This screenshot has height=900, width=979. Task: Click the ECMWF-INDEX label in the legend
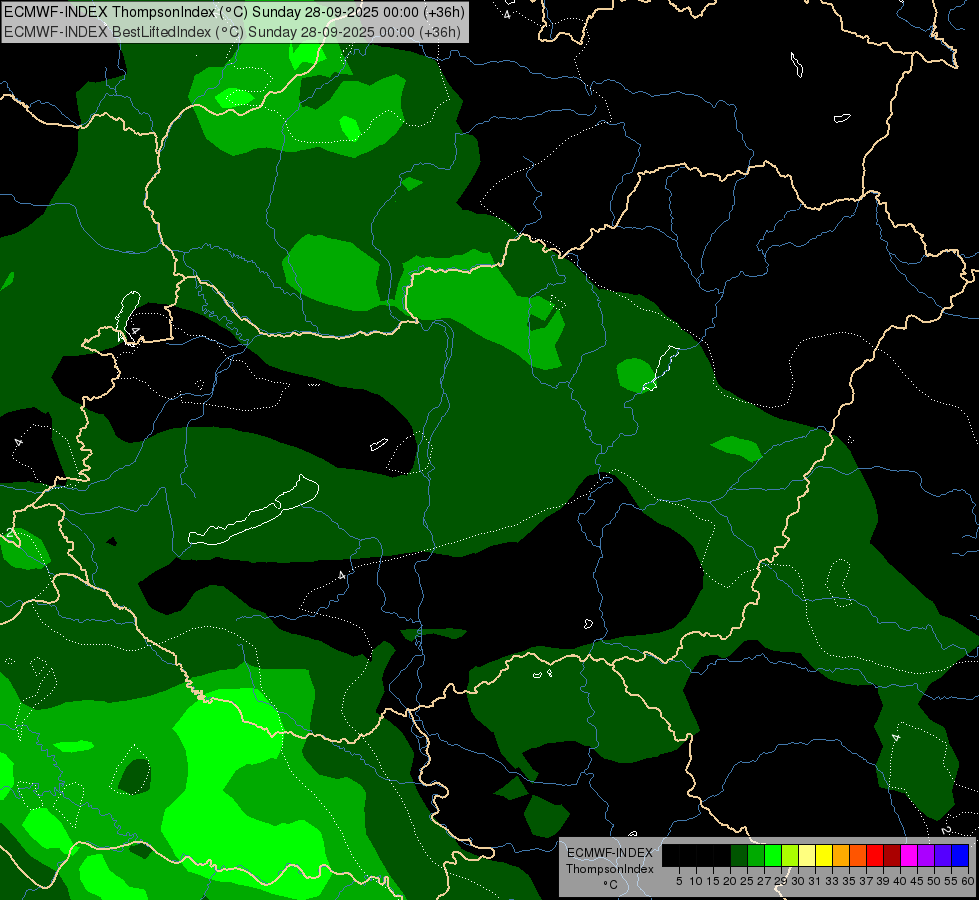click(x=609, y=853)
